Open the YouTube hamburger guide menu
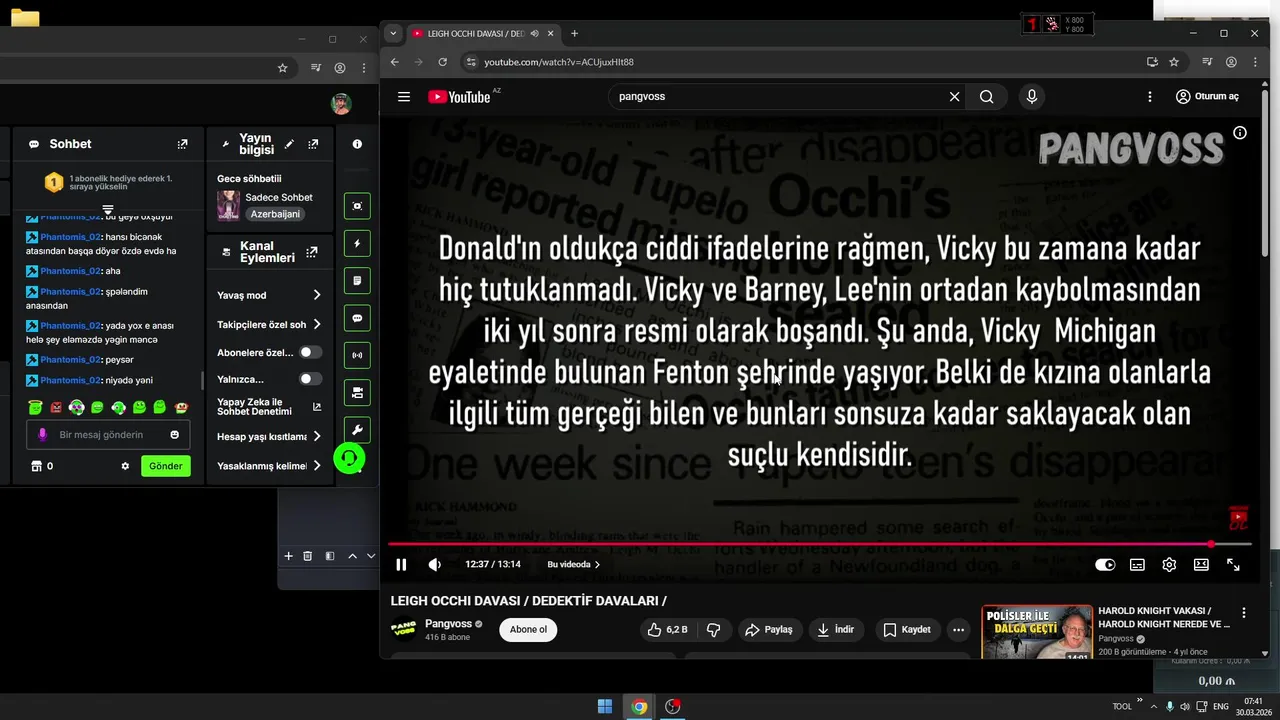This screenshot has width=1280, height=720. (404, 97)
